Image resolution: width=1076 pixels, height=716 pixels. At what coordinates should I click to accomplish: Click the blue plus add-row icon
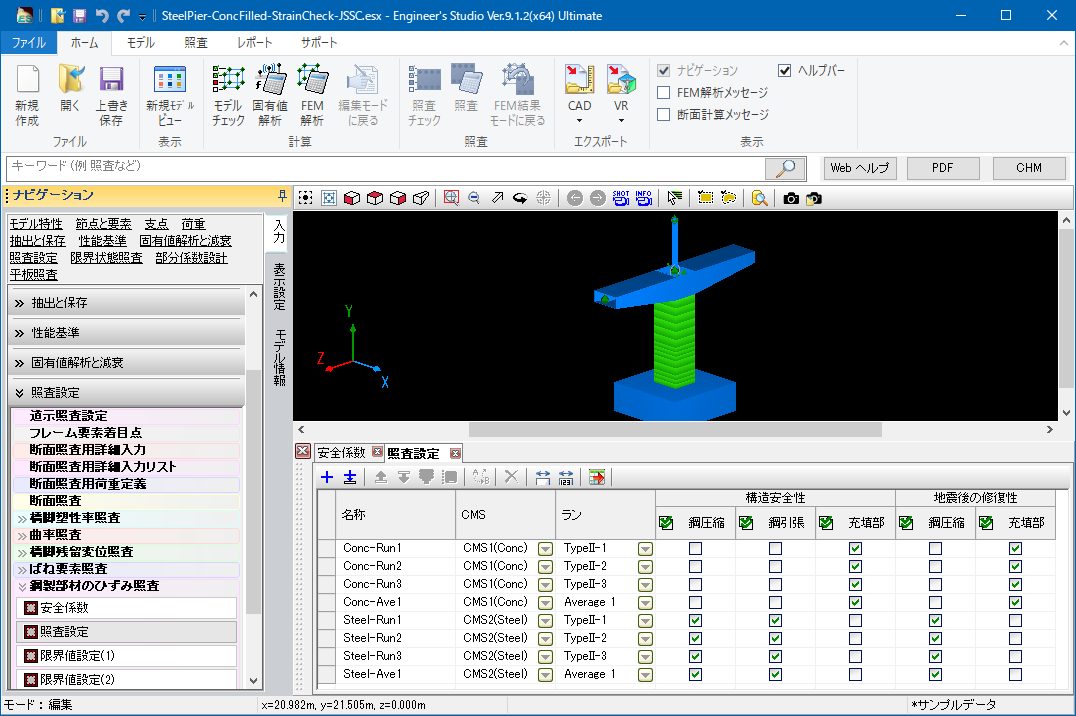click(x=327, y=477)
